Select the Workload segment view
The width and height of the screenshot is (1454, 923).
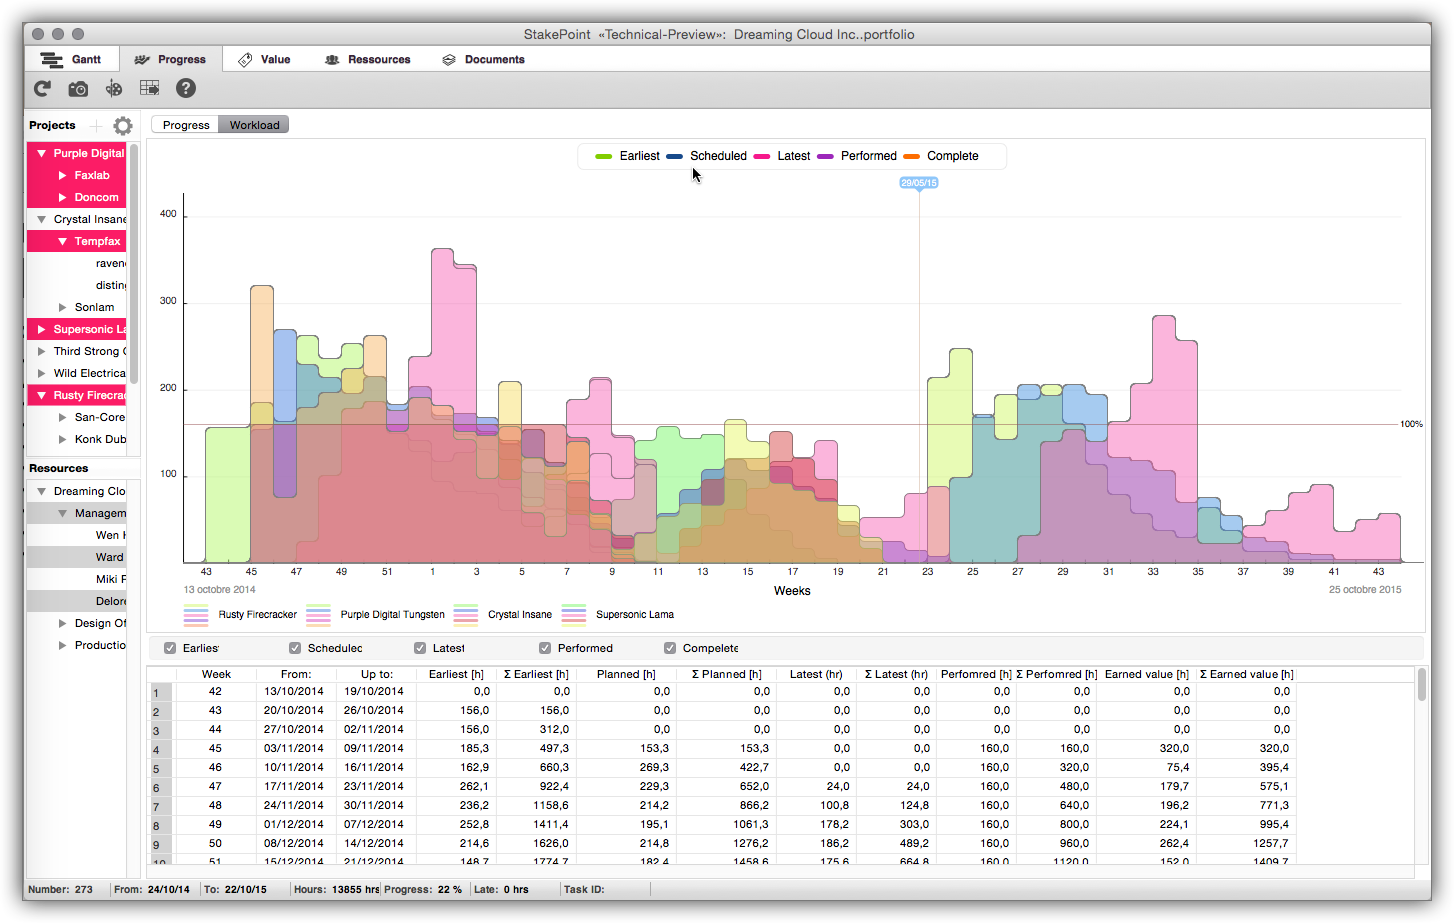pyautogui.click(x=254, y=125)
